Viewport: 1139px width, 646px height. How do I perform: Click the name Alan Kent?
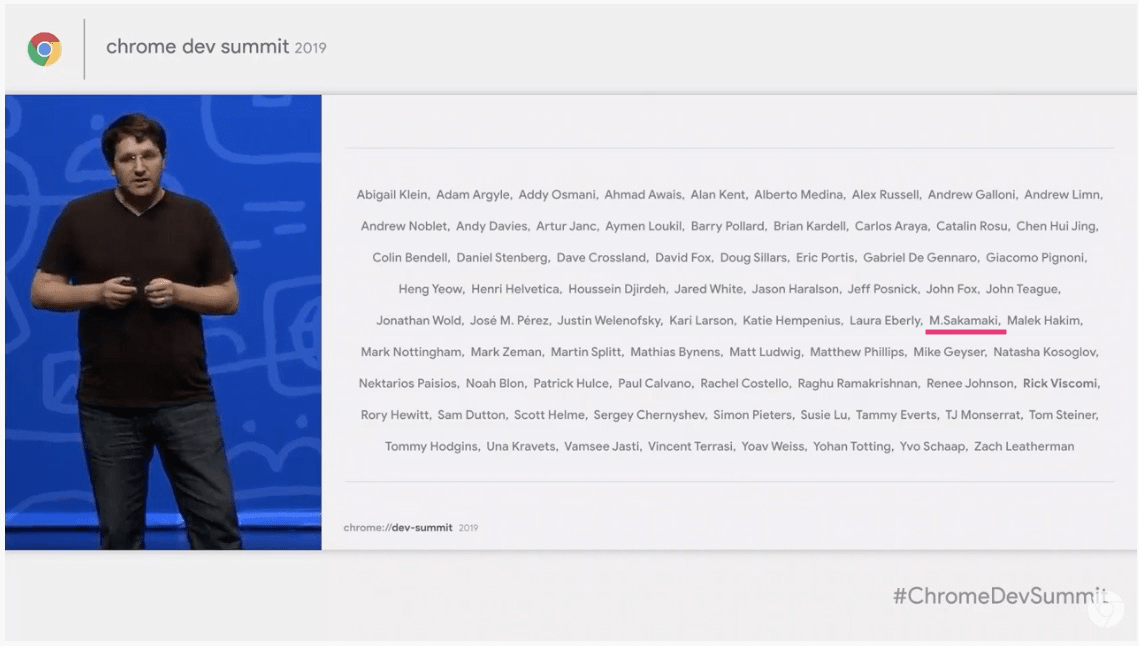[718, 195]
